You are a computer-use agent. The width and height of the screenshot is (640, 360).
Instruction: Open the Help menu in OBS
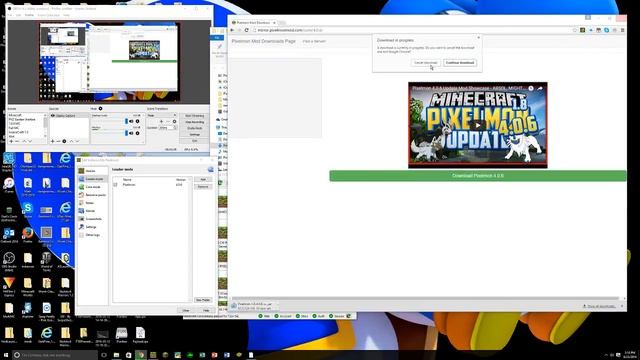coord(67,15)
